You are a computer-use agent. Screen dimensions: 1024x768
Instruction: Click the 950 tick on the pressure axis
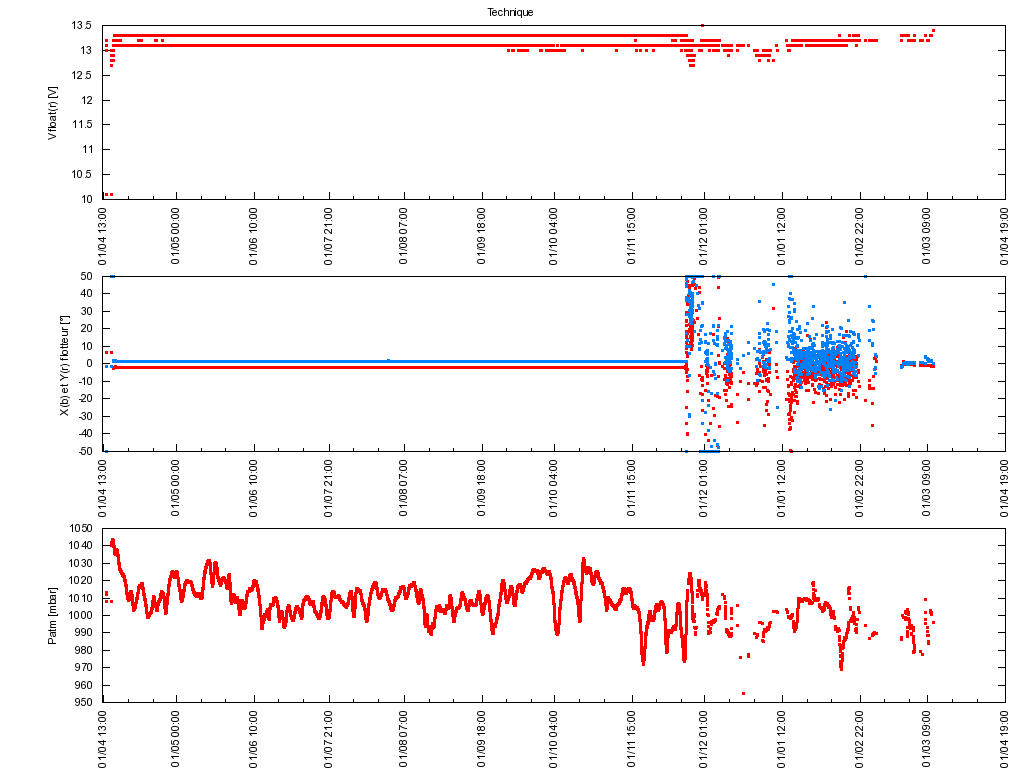pos(83,702)
